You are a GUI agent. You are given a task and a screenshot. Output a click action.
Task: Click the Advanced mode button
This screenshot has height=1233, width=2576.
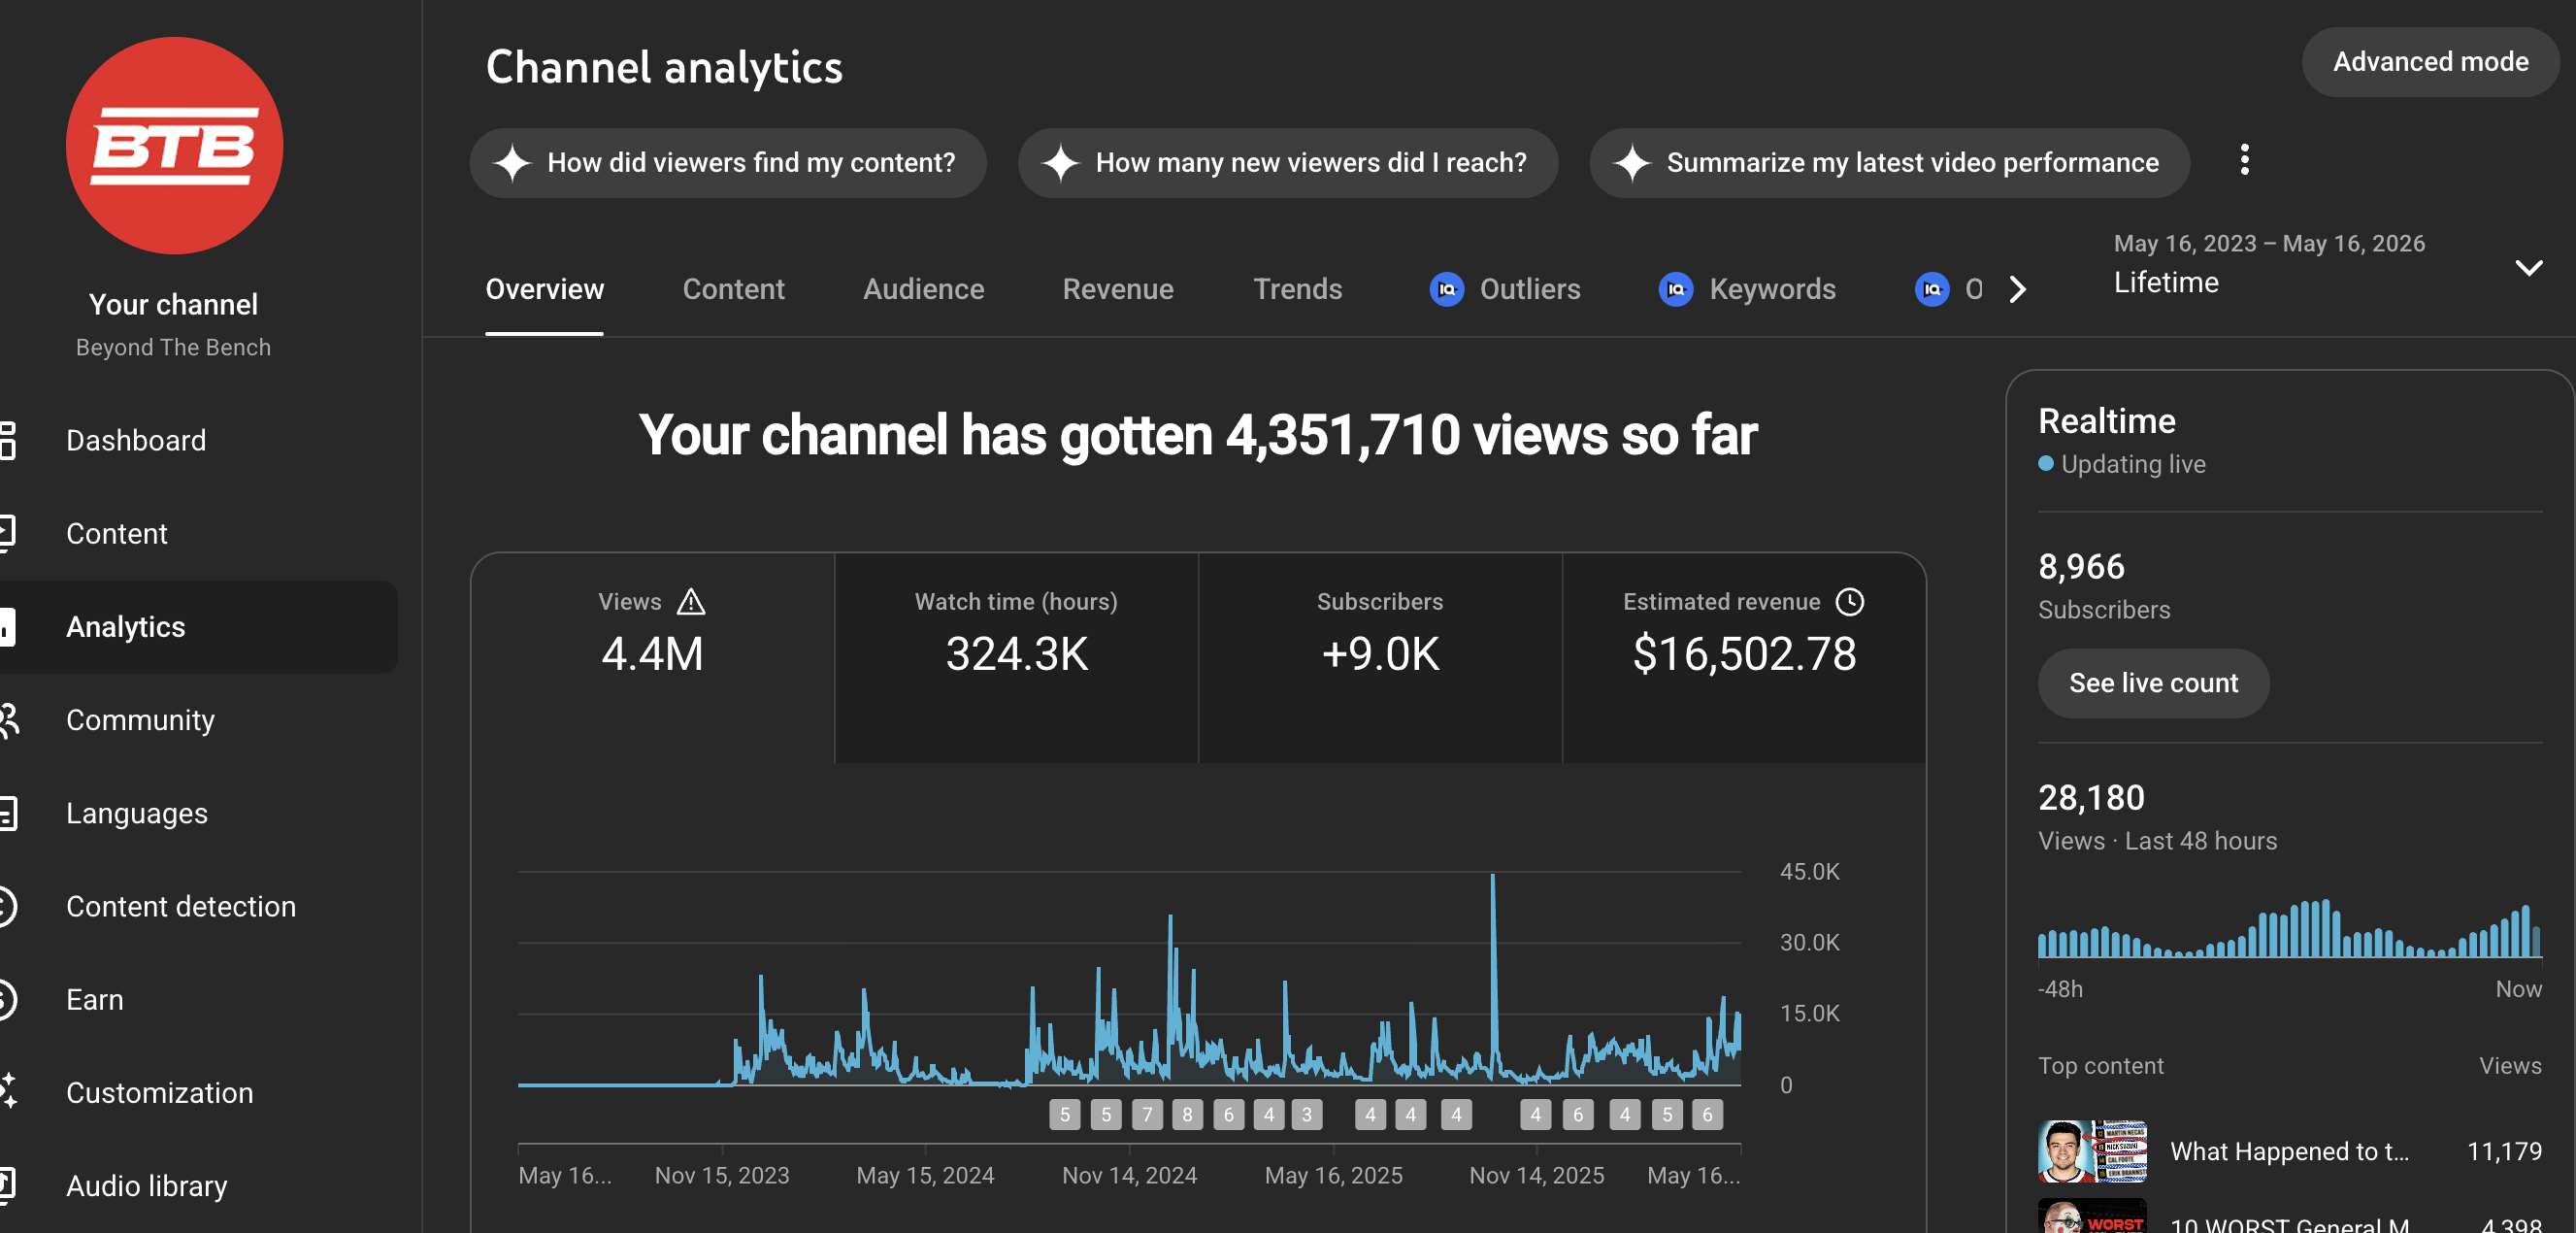[2430, 62]
